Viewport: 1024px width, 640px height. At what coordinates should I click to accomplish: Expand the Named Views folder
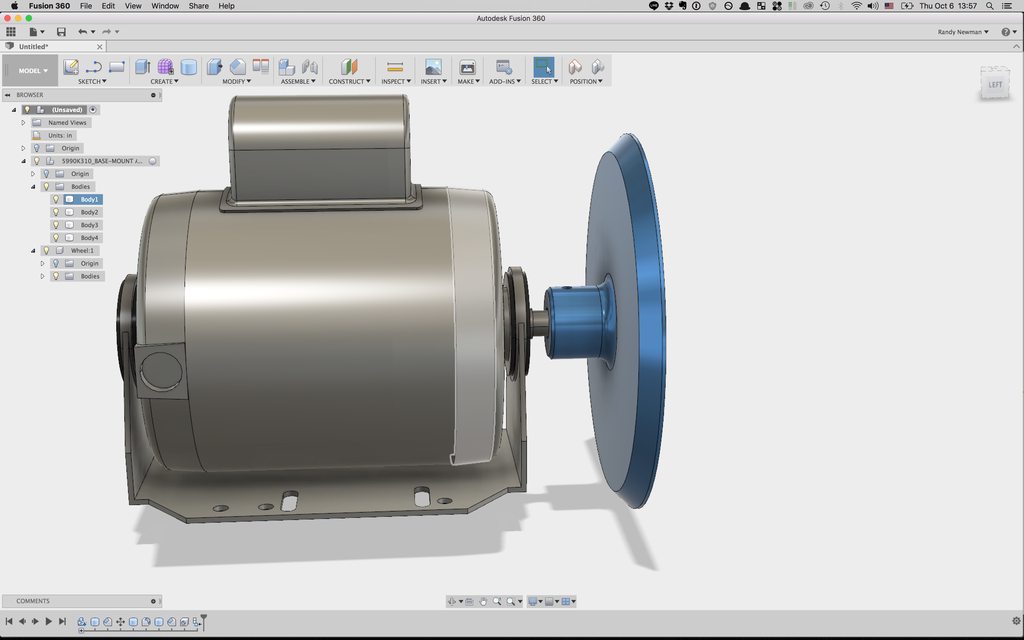click(x=23, y=122)
